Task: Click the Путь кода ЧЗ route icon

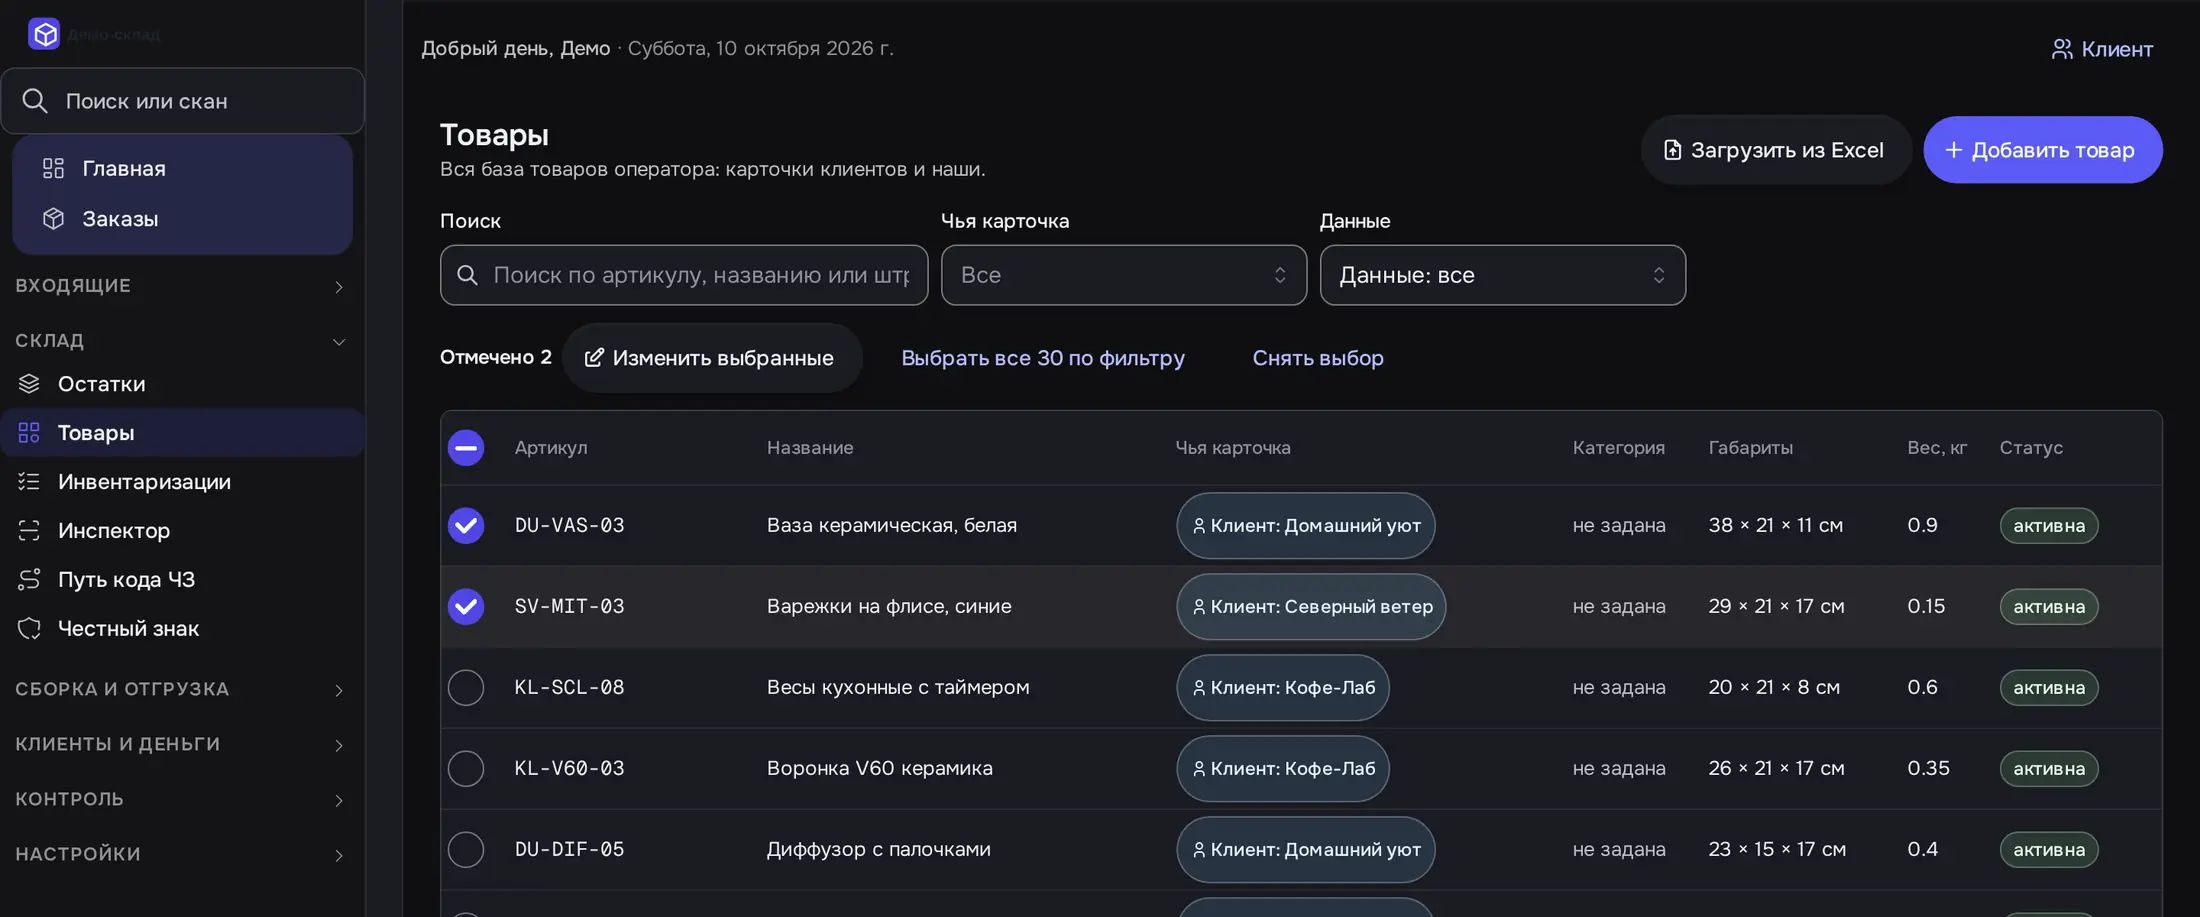Action: click(29, 579)
